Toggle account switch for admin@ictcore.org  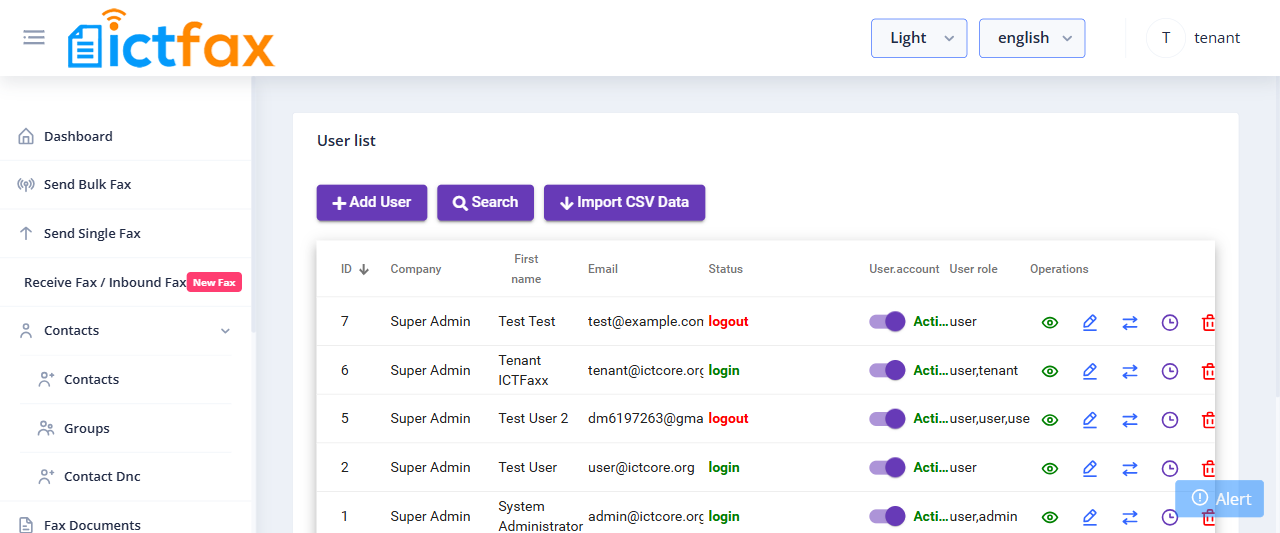pos(887,516)
